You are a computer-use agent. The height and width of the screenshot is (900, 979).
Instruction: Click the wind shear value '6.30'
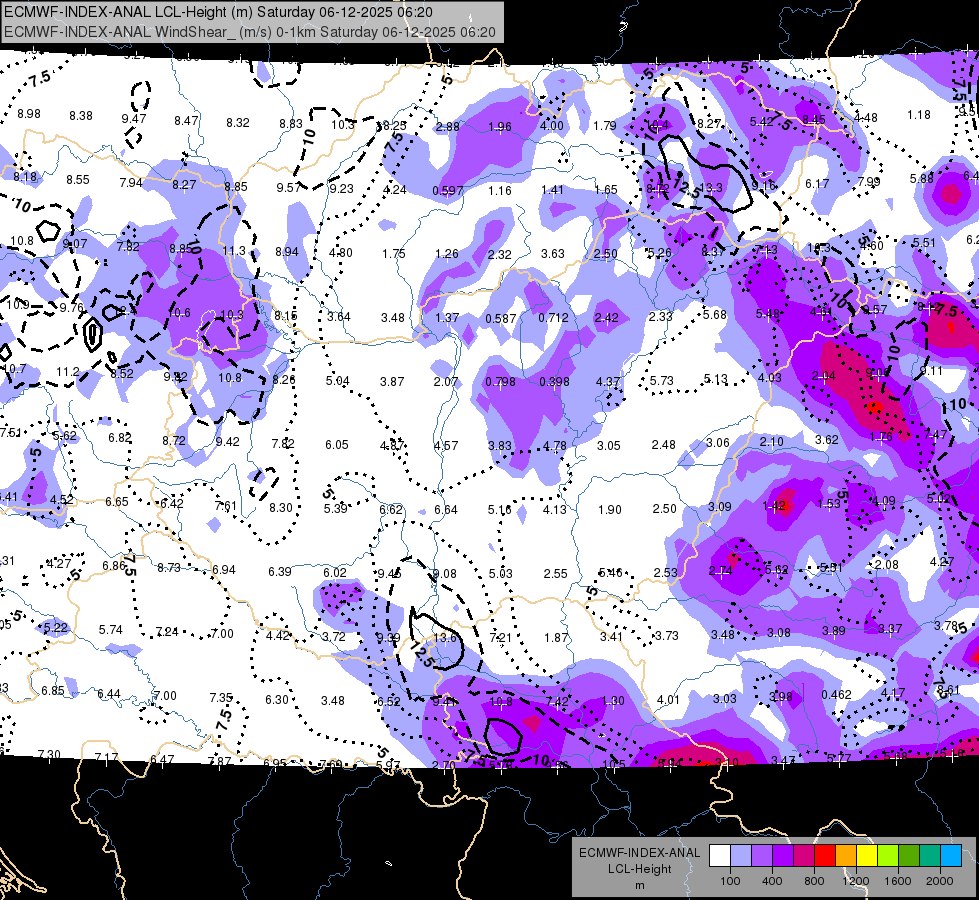pyautogui.click(x=277, y=700)
